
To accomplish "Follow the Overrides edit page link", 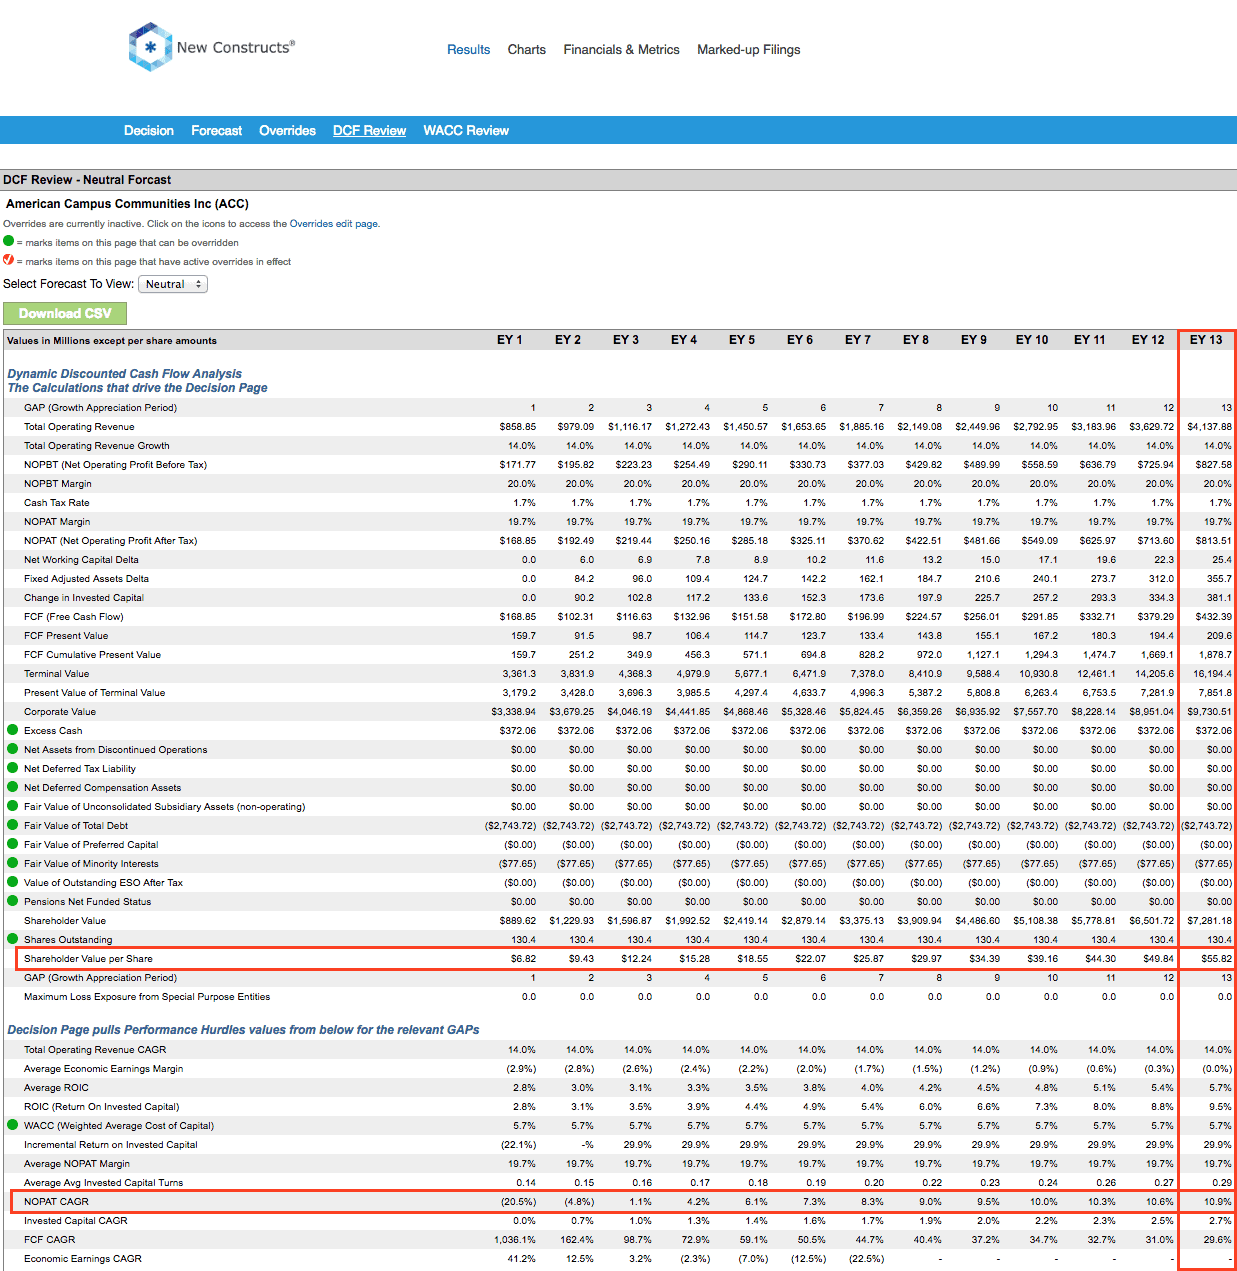I will point(334,224).
